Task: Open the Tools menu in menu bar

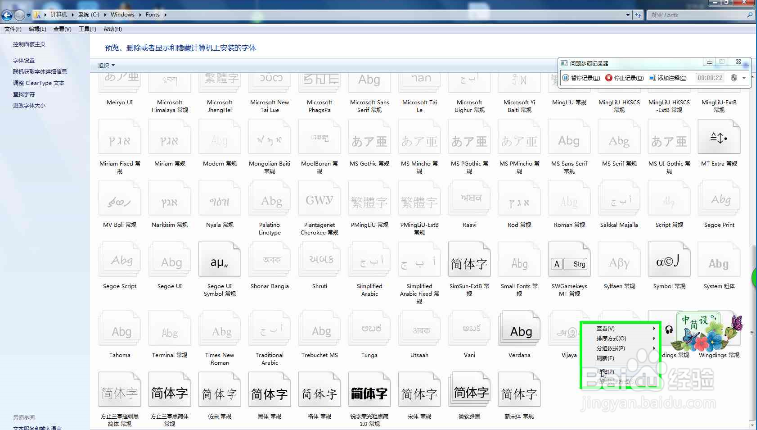Action: (87, 29)
